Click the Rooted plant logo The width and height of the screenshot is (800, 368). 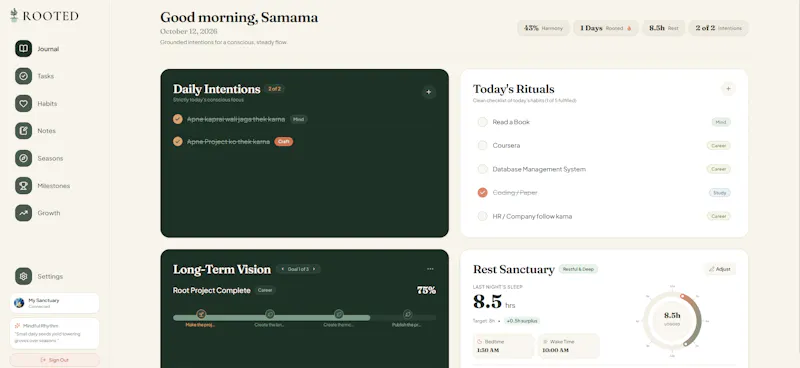14,15
